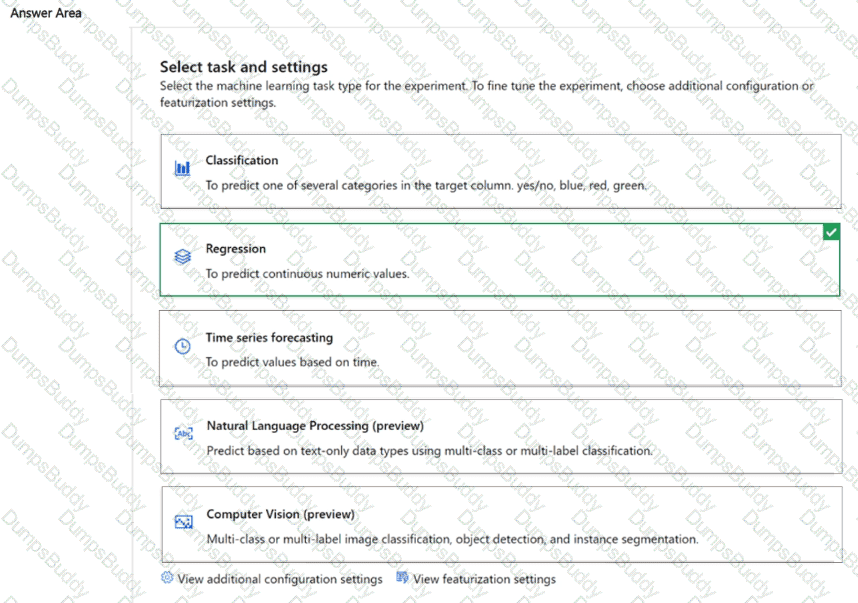This screenshot has width=858, height=603.
Task: Toggle the green checkmark on Regression
Action: click(831, 232)
